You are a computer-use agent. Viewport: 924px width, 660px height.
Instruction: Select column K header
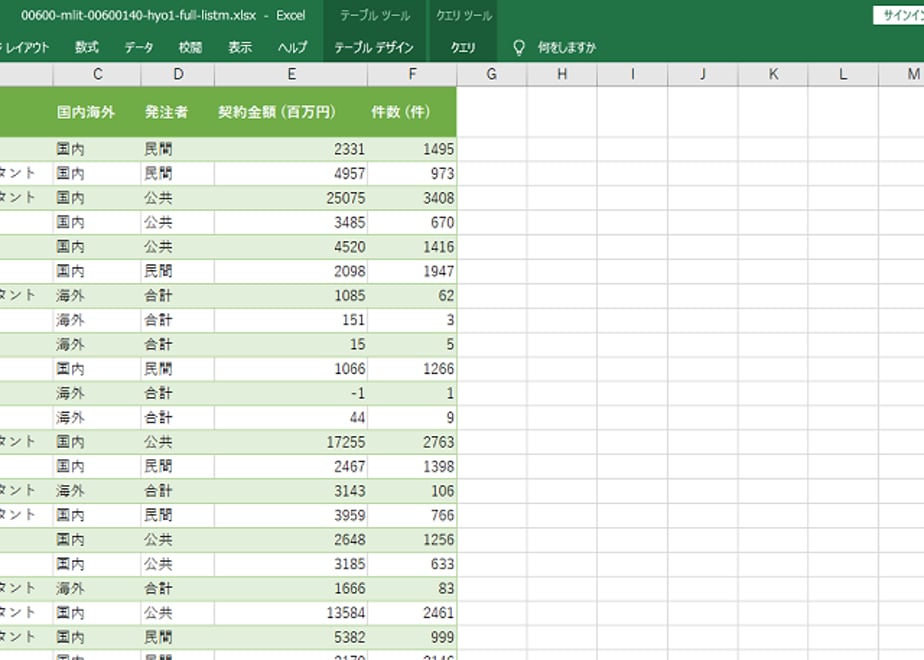[773, 74]
